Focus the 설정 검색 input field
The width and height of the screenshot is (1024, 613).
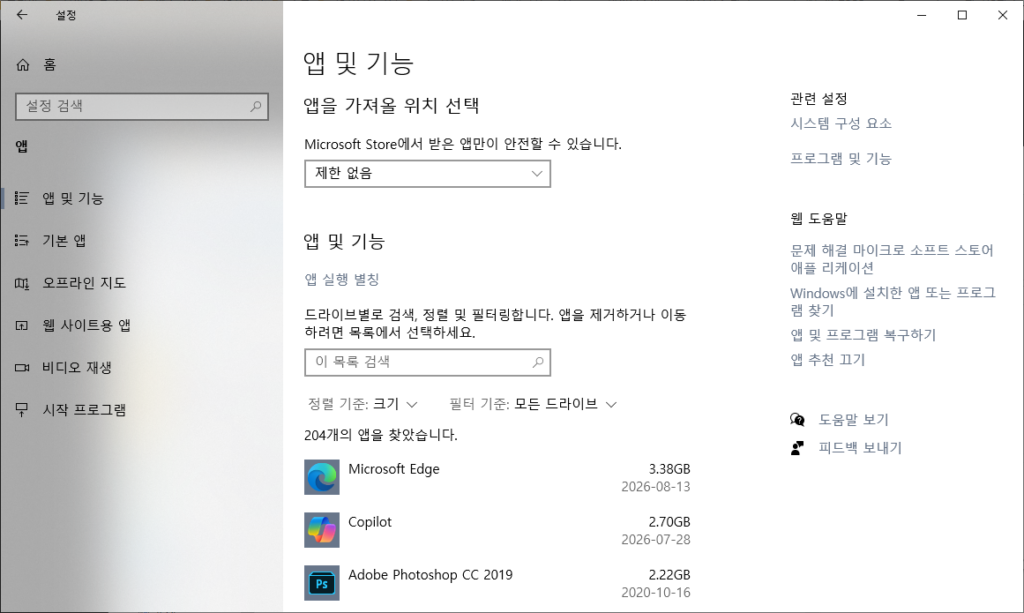pyautogui.click(x=142, y=106)
